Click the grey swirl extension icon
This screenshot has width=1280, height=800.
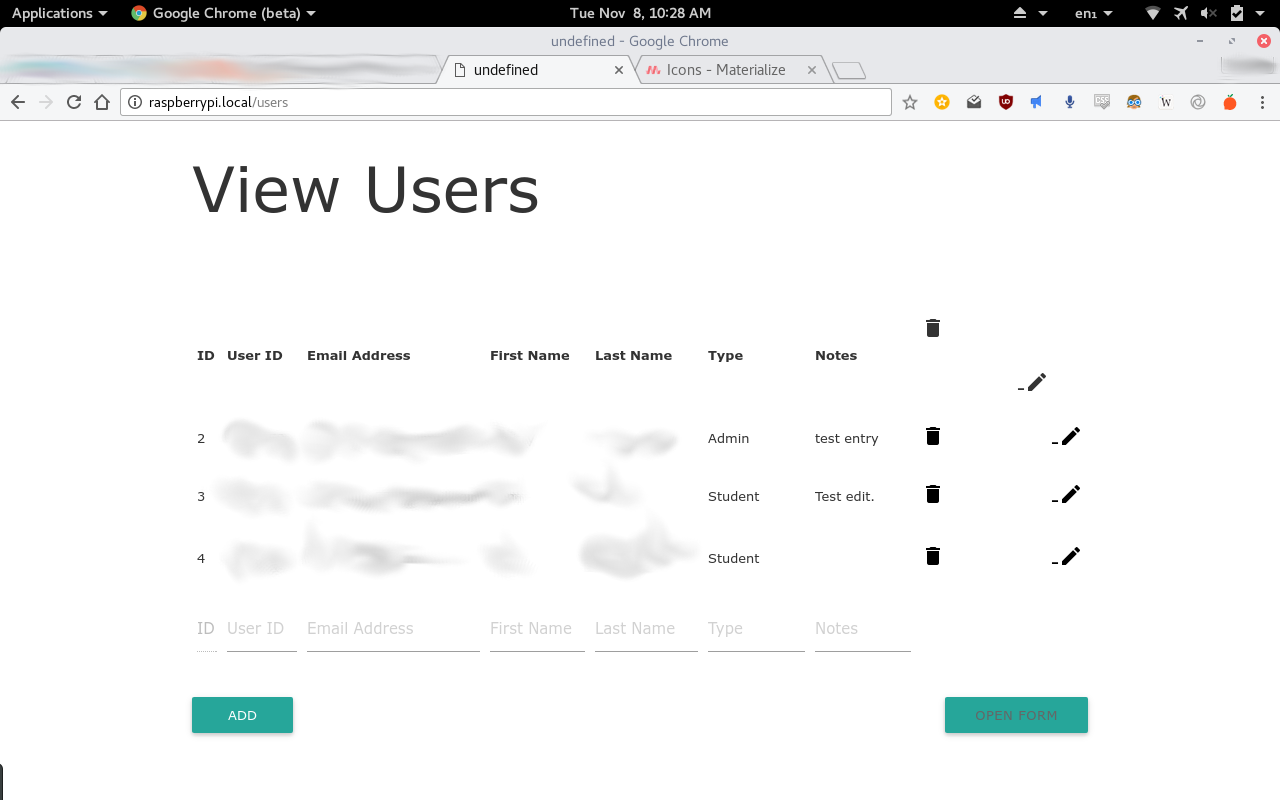[1198, 102]
